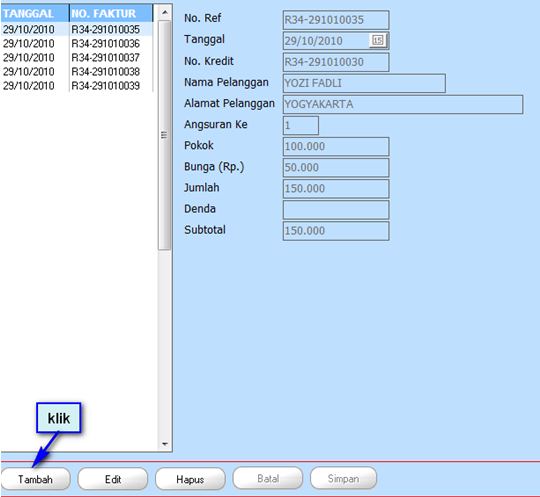The image size is (540, 497).
Task: Click the NO. FAKTUR column header
Action: click(111, 13)
